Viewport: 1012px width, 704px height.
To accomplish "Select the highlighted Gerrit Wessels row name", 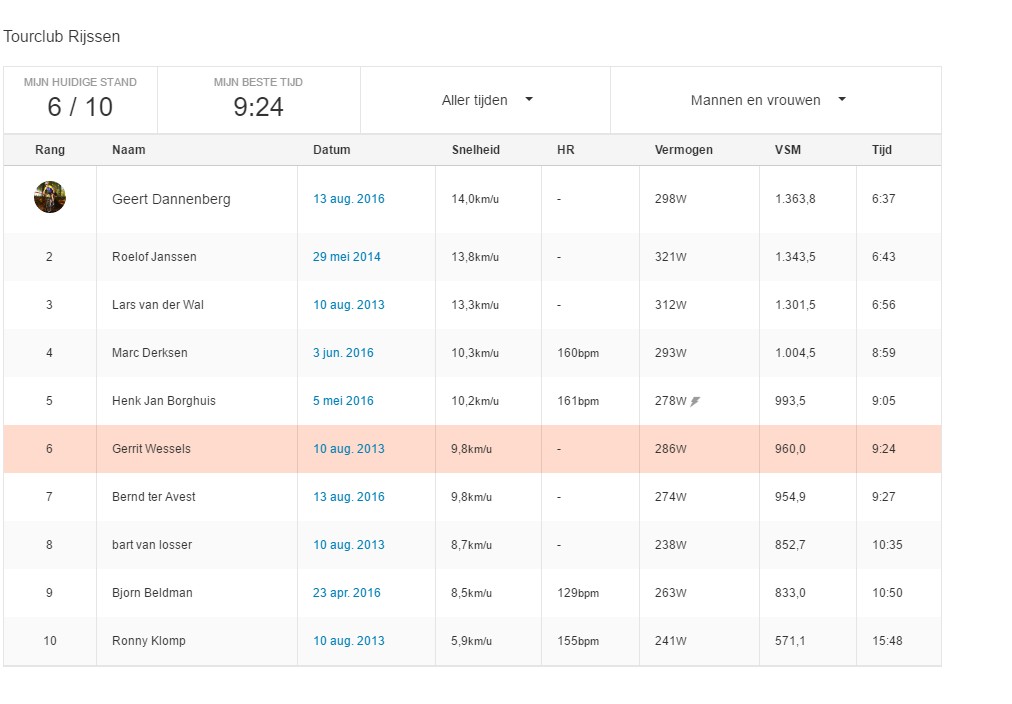I will (x=151, y=449).
